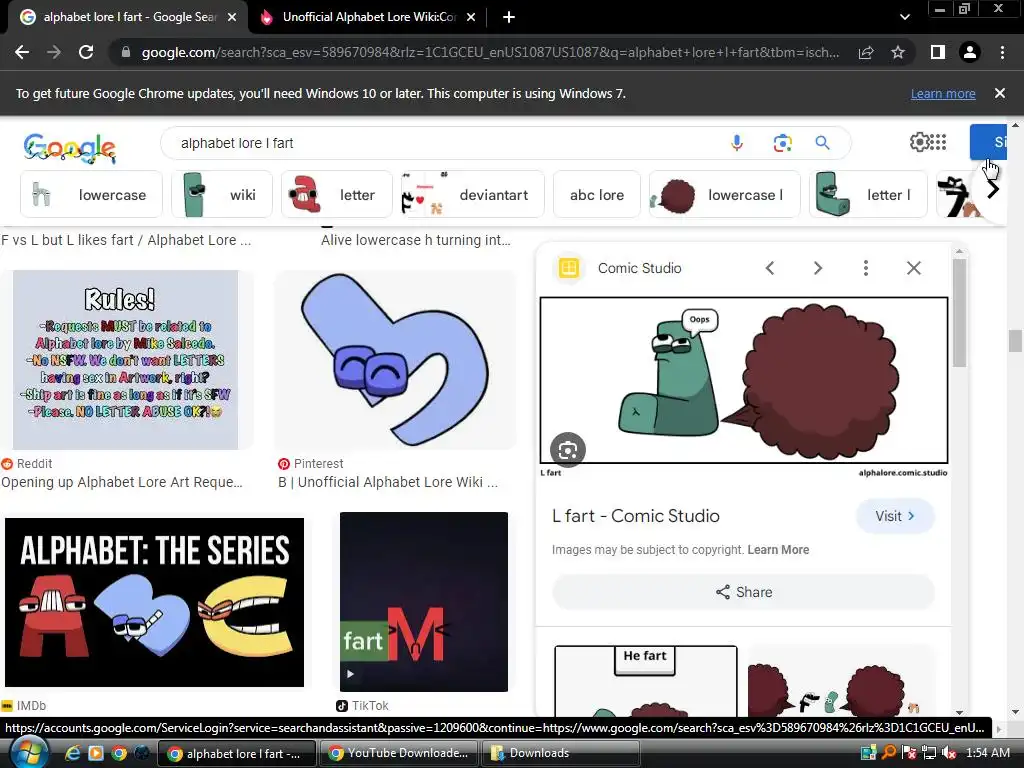The height and width of the screenshot is (768, 1024).
Task: Bookmark this page with the star icon
Action: pyautogui.click(x=898, y=52)
